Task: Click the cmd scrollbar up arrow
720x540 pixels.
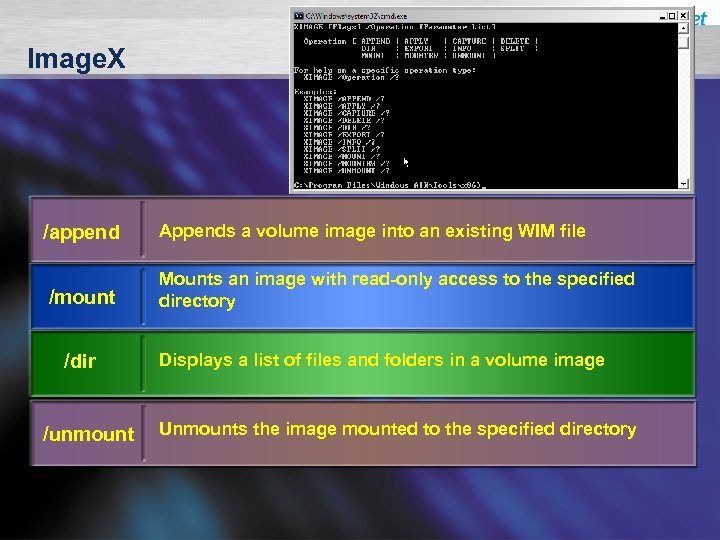Action: (683, 28)
